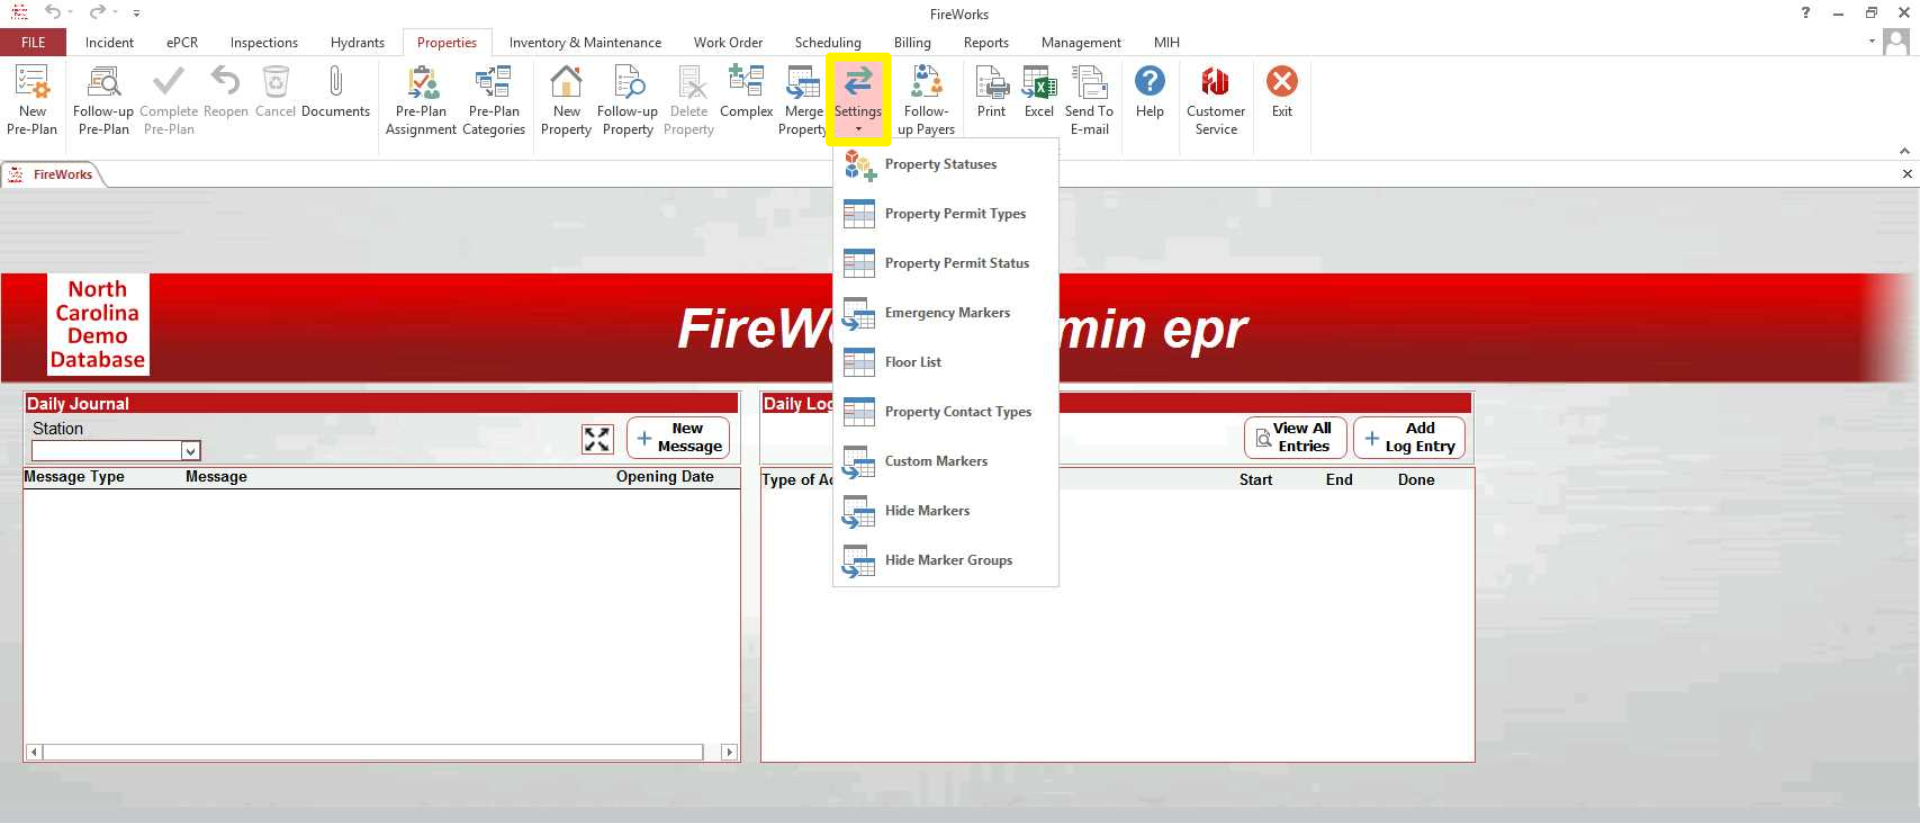Open the Station combo box arrow

pos(190,451)
